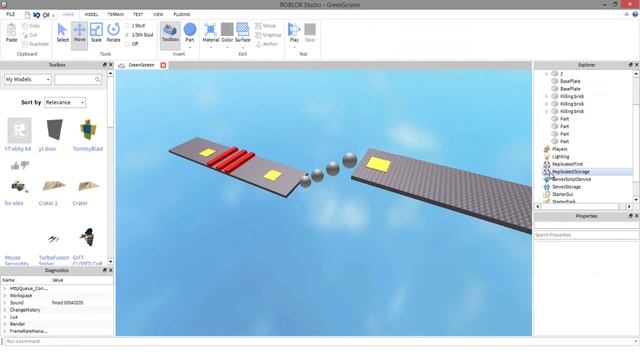
Task: Switch to the TEST ribbon tab
Action: (138, 14)
